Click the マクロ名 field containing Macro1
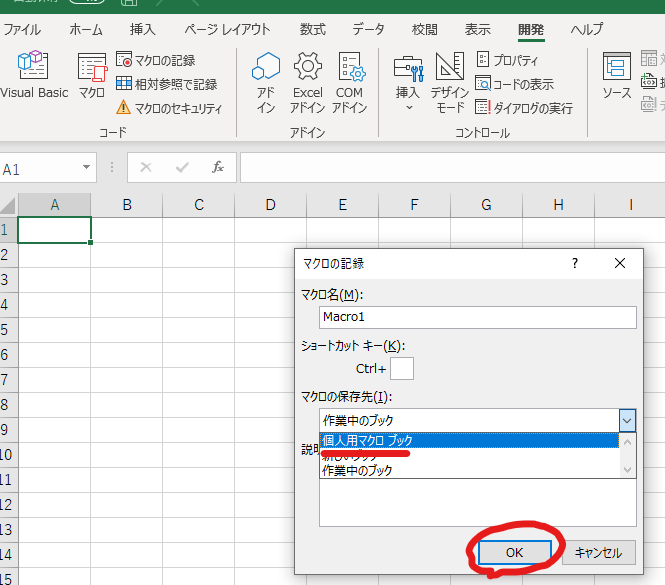 pos(478,317)
